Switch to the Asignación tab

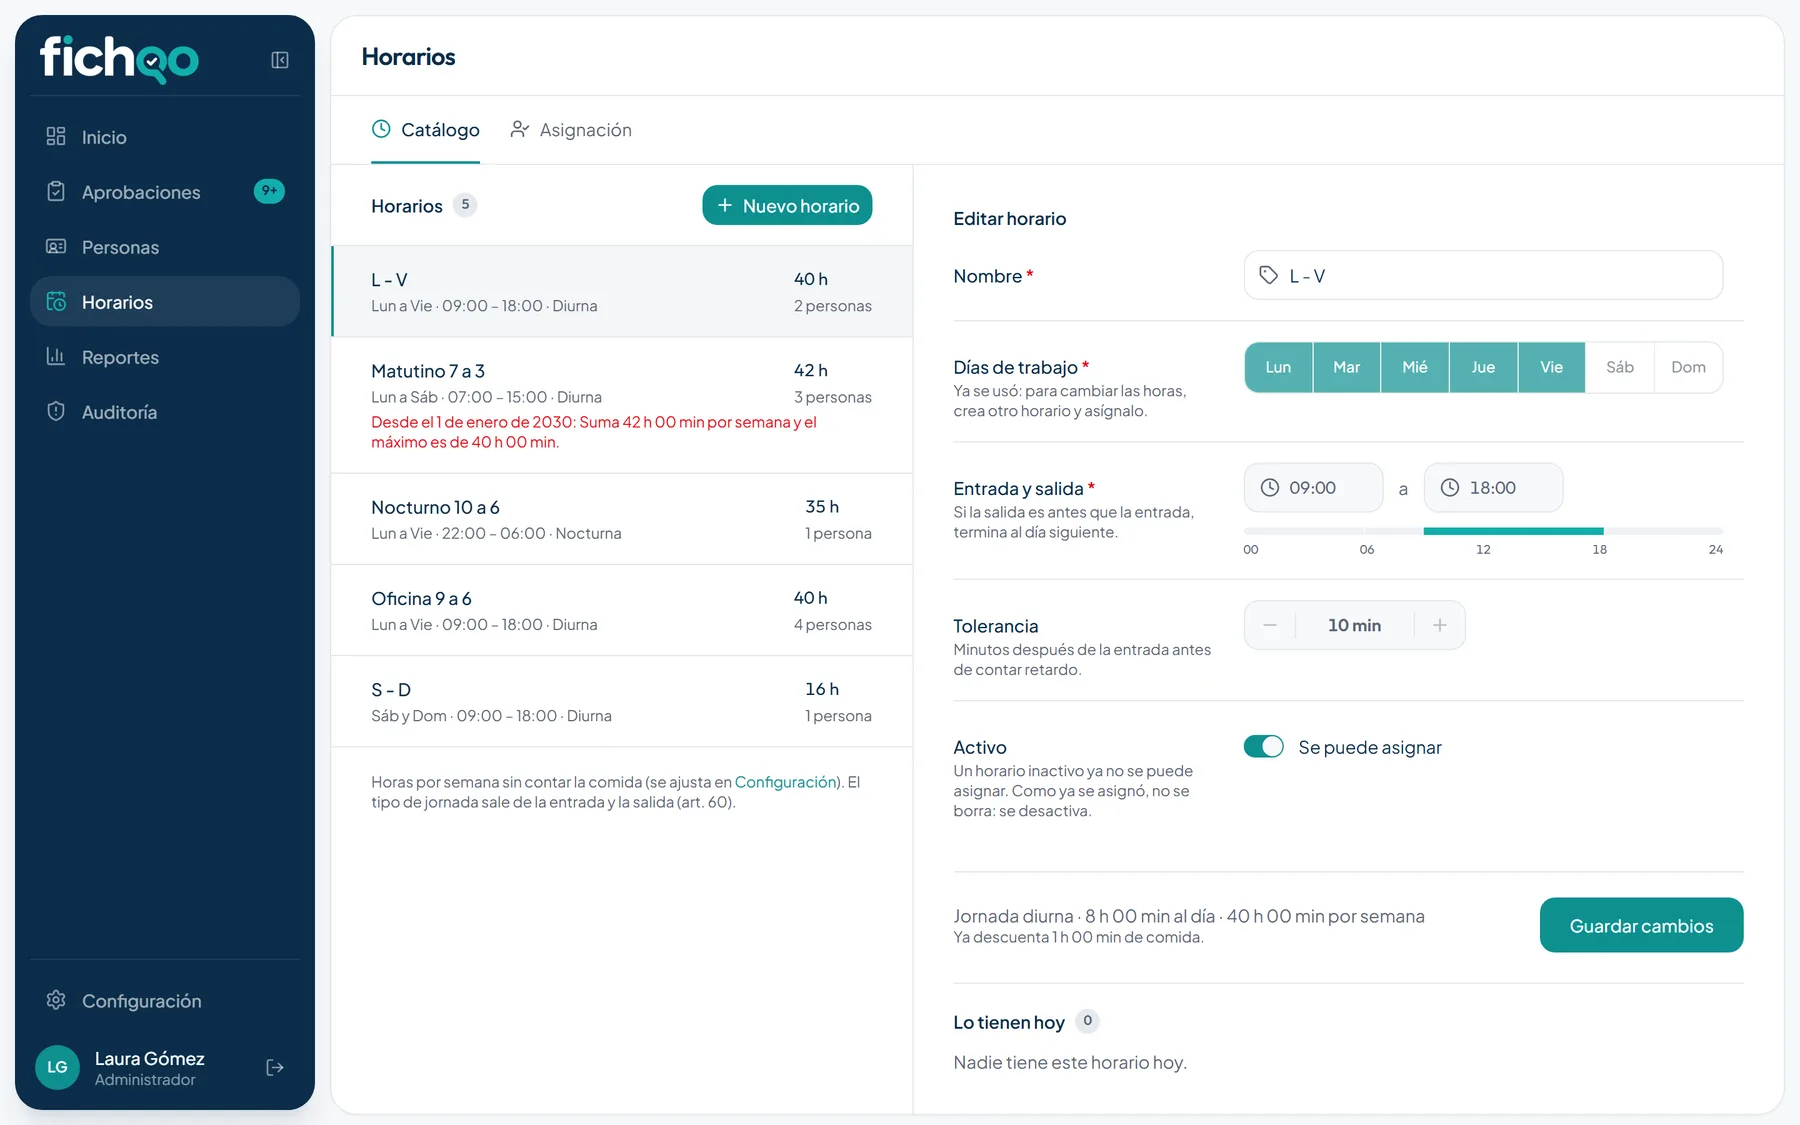571,130
